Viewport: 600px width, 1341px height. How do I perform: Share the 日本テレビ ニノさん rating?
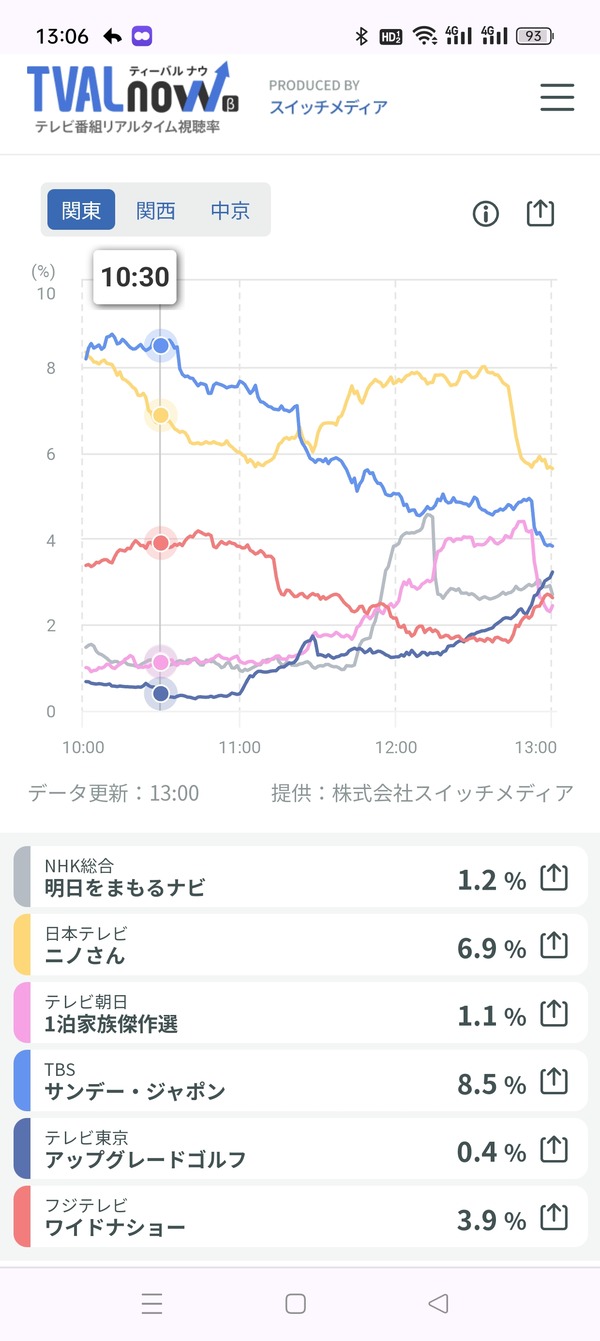[553, 946]
